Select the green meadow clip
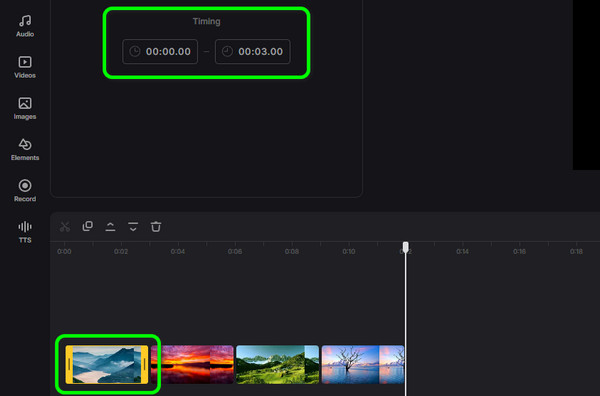Screen dimensions: 600x396 coord(277,365)
